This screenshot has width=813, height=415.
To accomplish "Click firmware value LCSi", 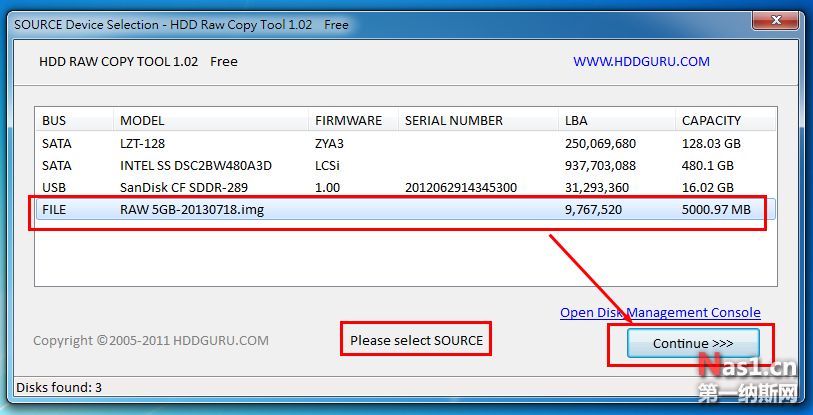I will [327, 166].
